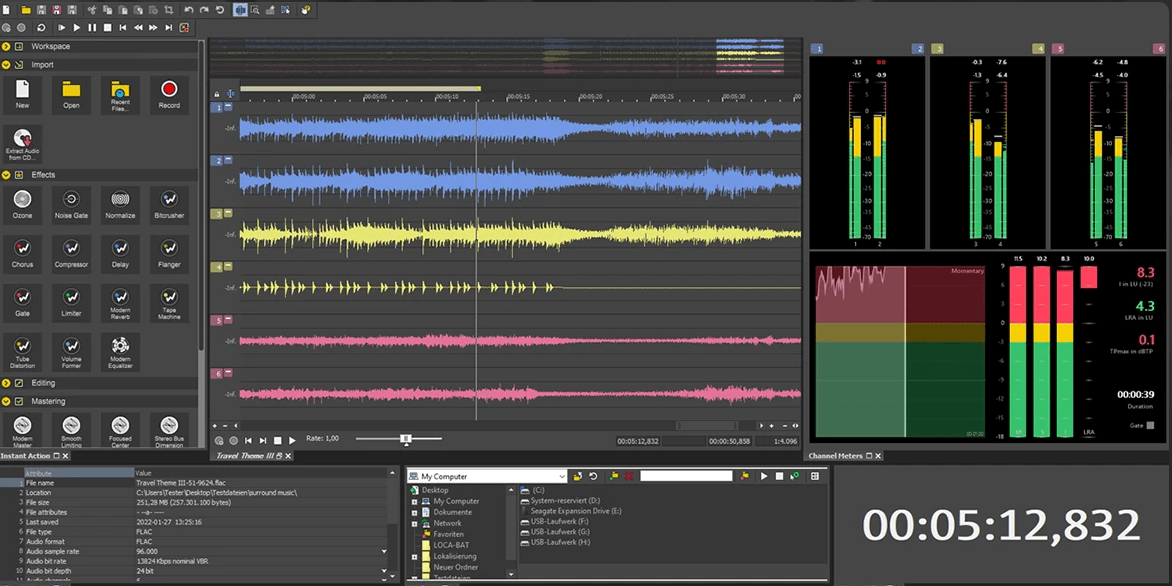The height and width of the screenshot is (586, 1172).
Task: Click the Undo arrow in the top toolbar
Action: click(x=188, y=10)
